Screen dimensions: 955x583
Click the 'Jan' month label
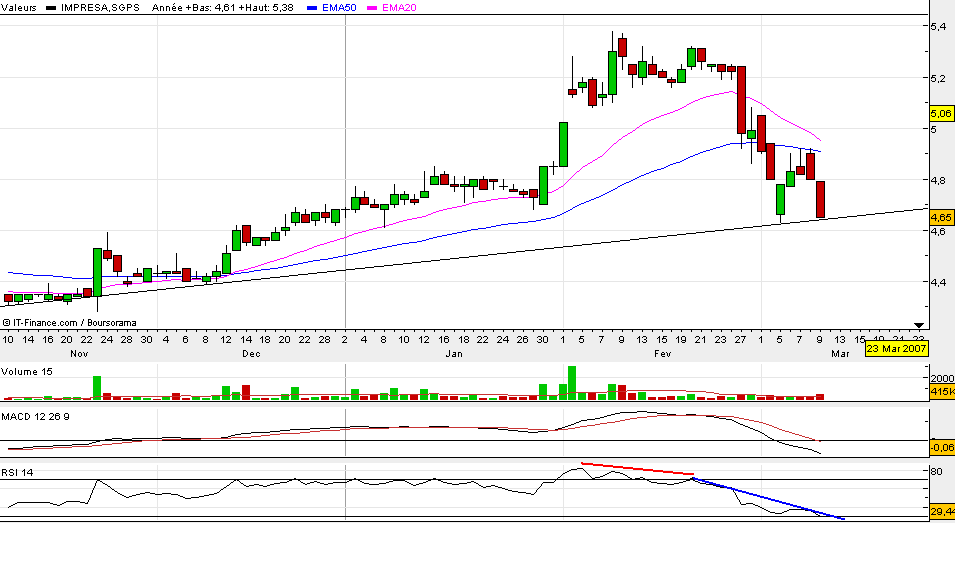point(454,353)
